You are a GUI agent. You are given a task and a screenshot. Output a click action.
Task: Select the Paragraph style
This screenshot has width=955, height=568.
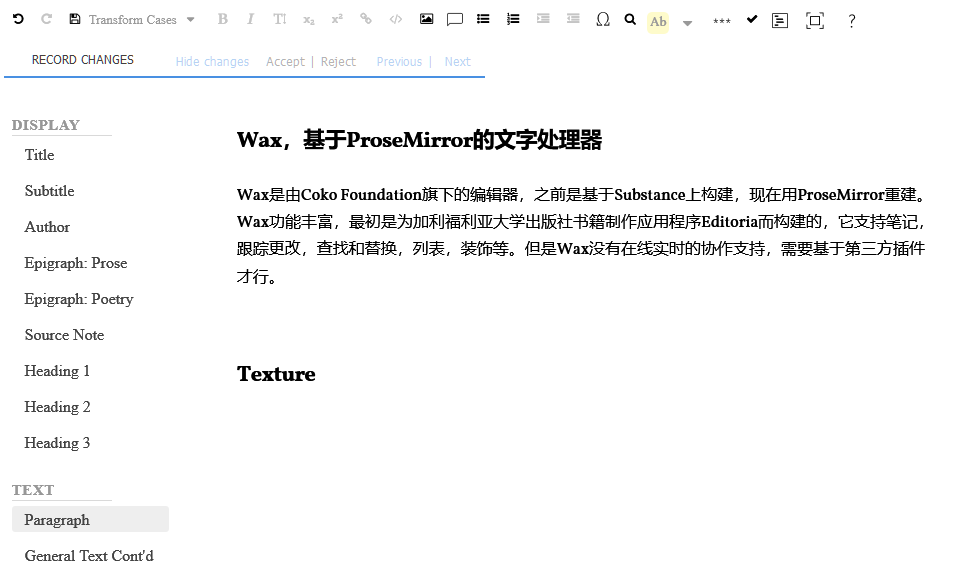90,519
